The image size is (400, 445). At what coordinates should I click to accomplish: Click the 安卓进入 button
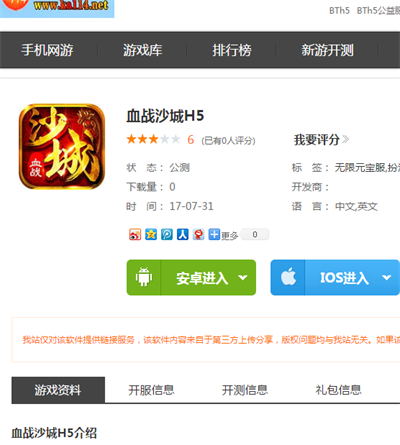coord(191,277)
